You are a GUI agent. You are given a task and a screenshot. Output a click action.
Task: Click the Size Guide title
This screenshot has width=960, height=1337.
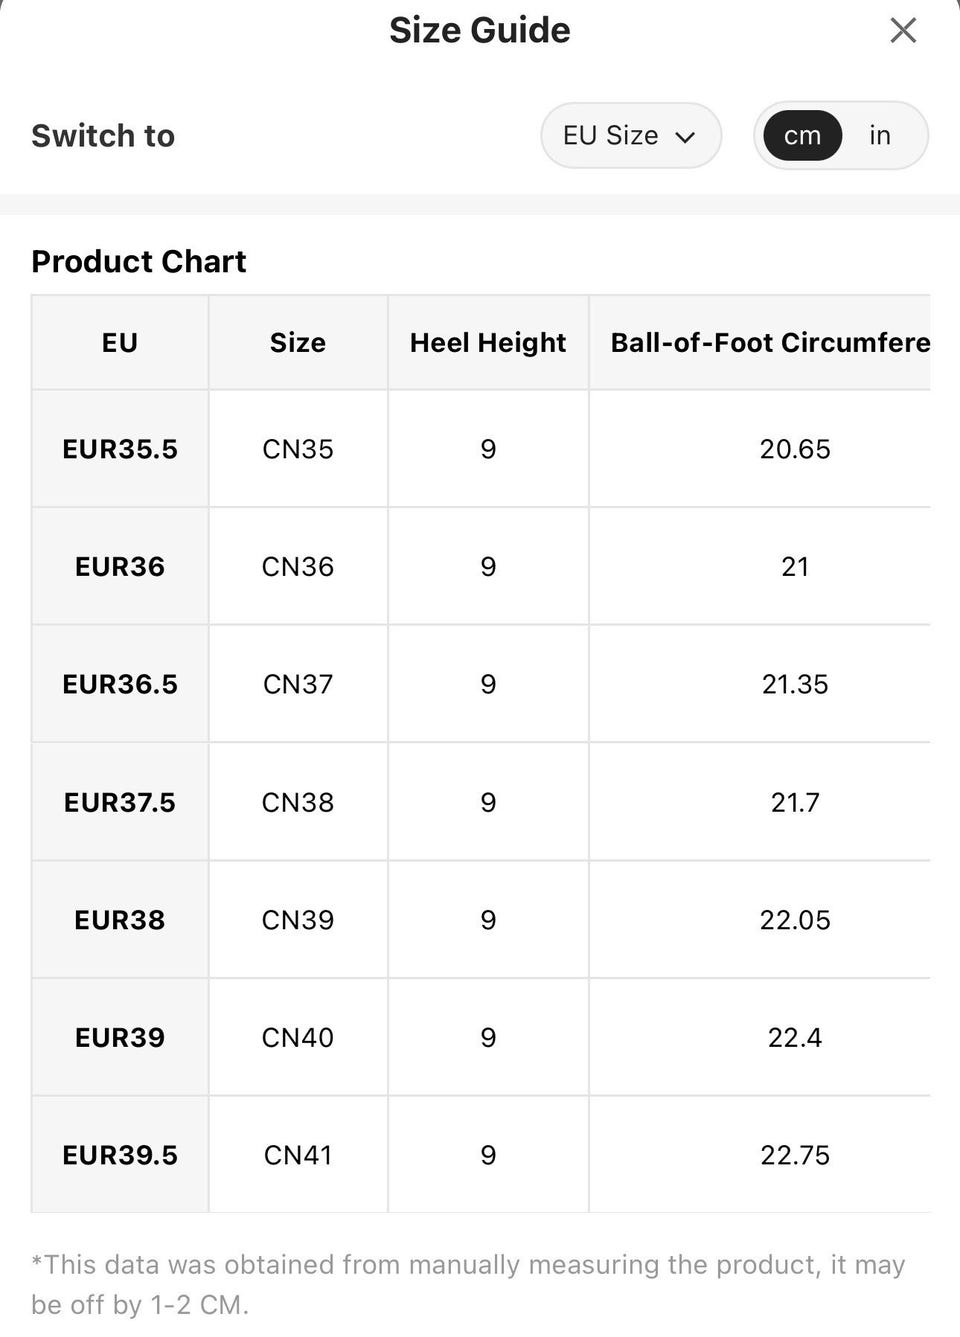point(480,30)
